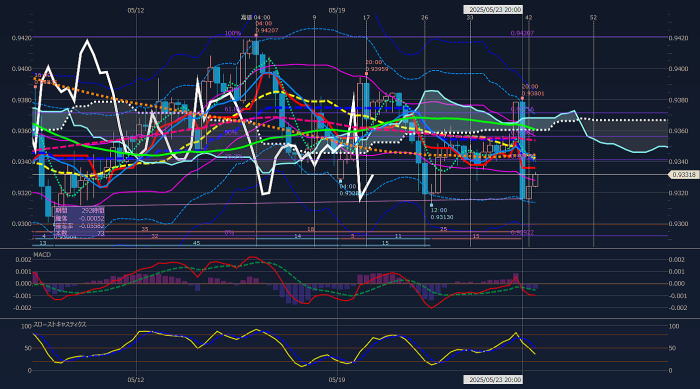Click 0.9340 on the left price axis
700x389 pixels.
click(x=21, y=162)
